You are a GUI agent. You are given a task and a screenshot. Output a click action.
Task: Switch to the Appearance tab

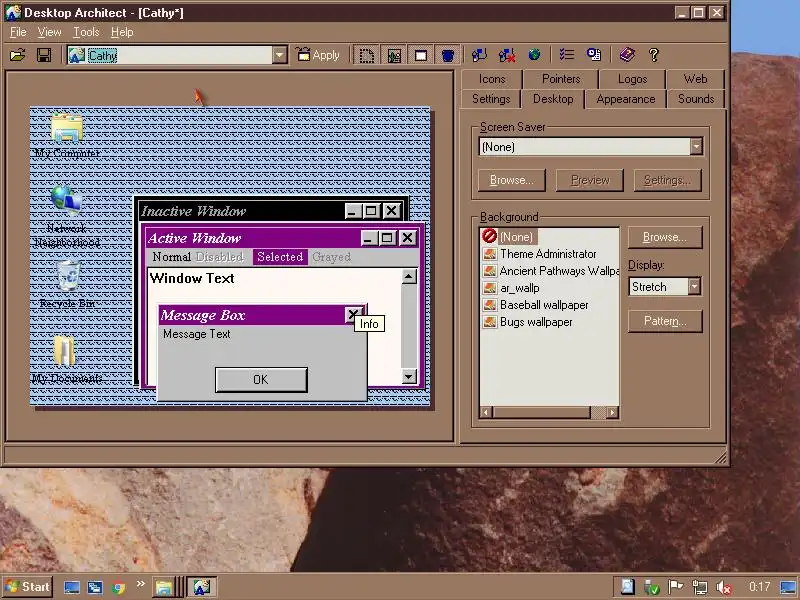(x=626, y=99)
